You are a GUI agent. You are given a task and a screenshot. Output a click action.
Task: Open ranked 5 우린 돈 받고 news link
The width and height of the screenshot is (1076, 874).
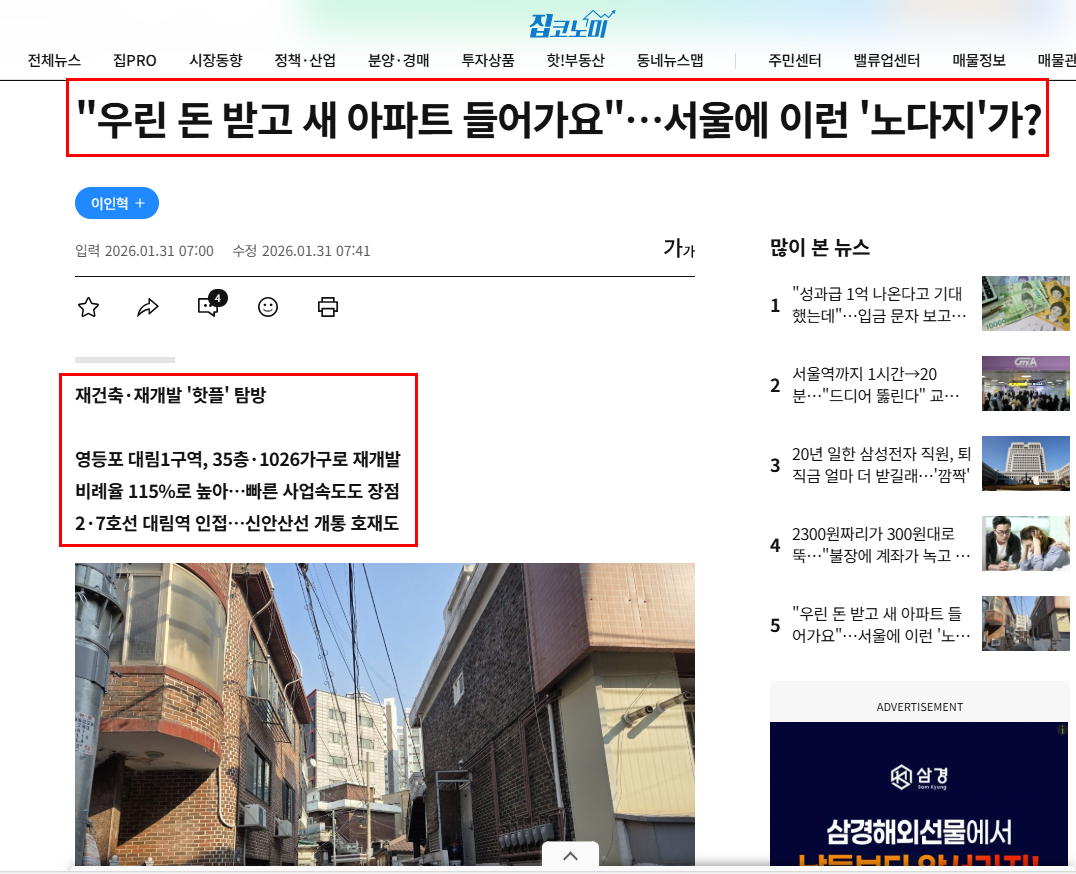pos(881,625)
